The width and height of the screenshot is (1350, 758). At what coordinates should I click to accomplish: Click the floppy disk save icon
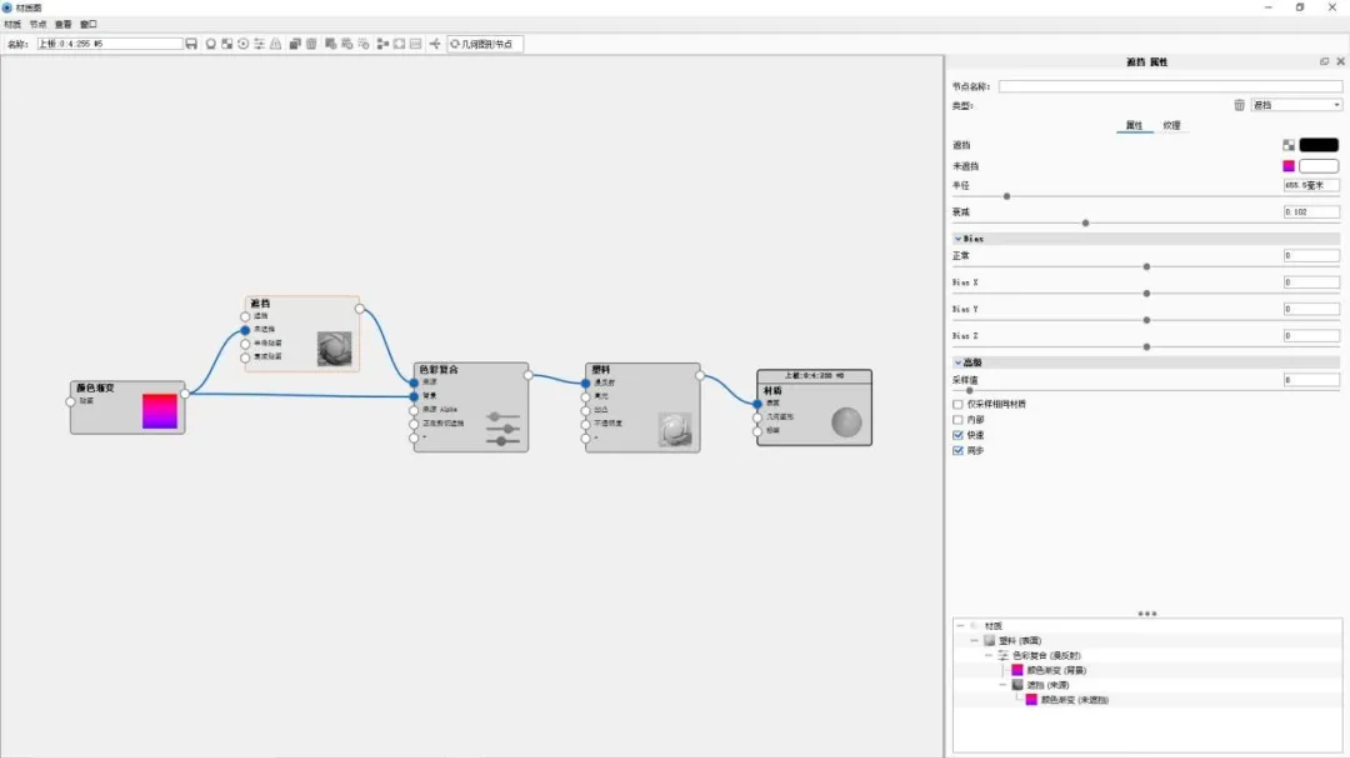[x=191, y=44]
